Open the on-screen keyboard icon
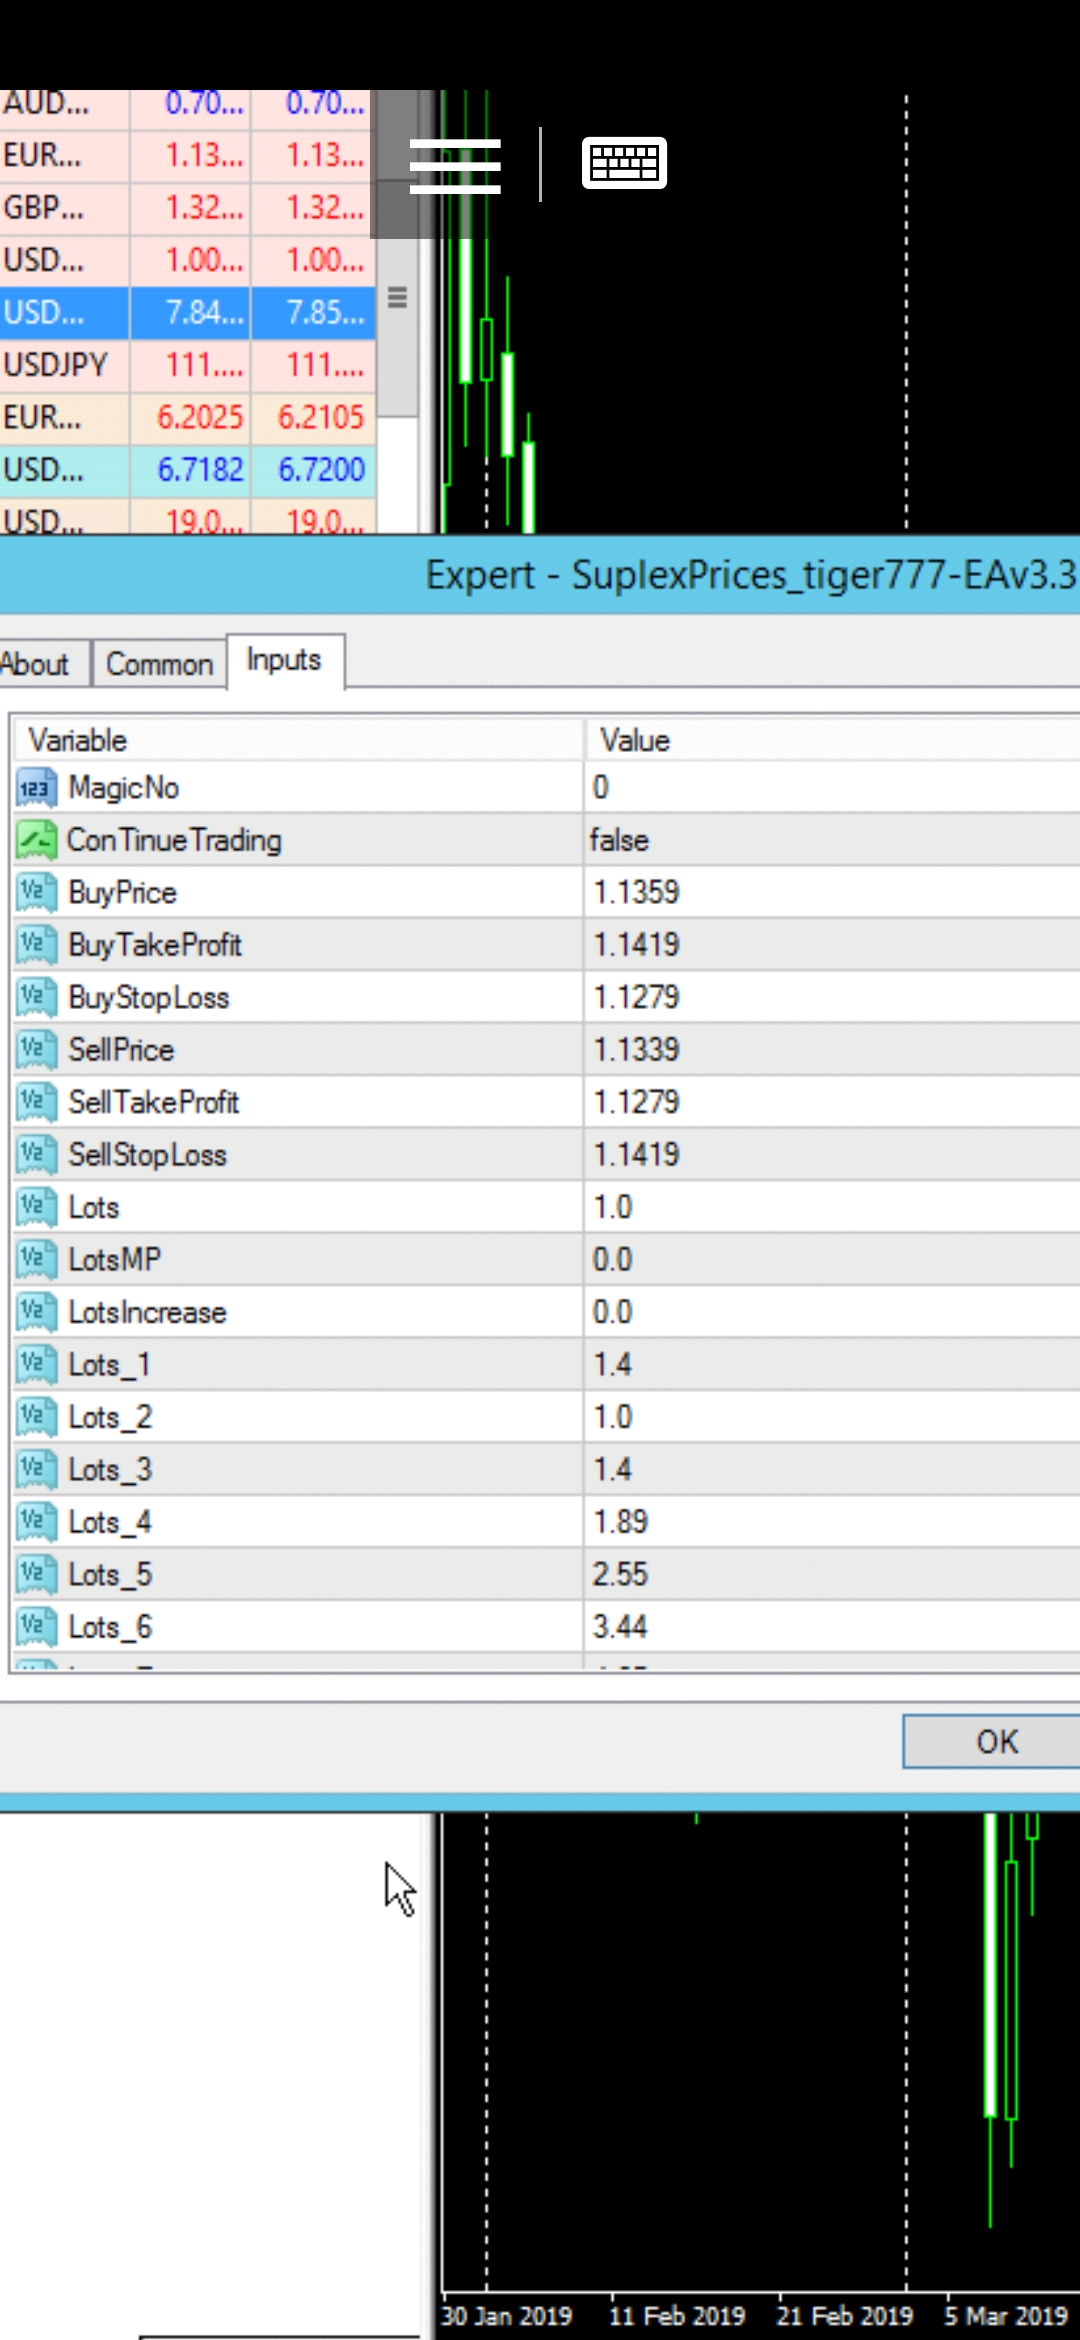 point(624,163)
